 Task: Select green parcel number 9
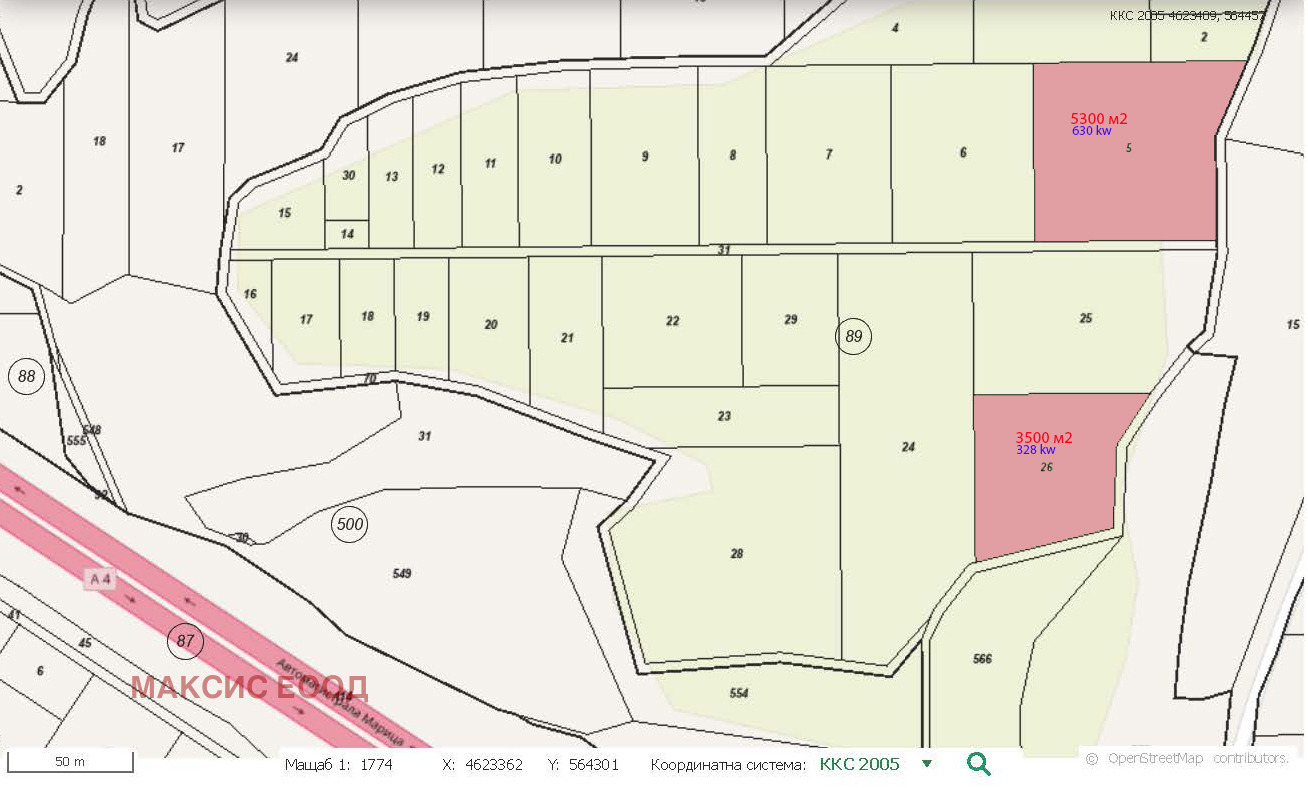(x=645, y=156)
